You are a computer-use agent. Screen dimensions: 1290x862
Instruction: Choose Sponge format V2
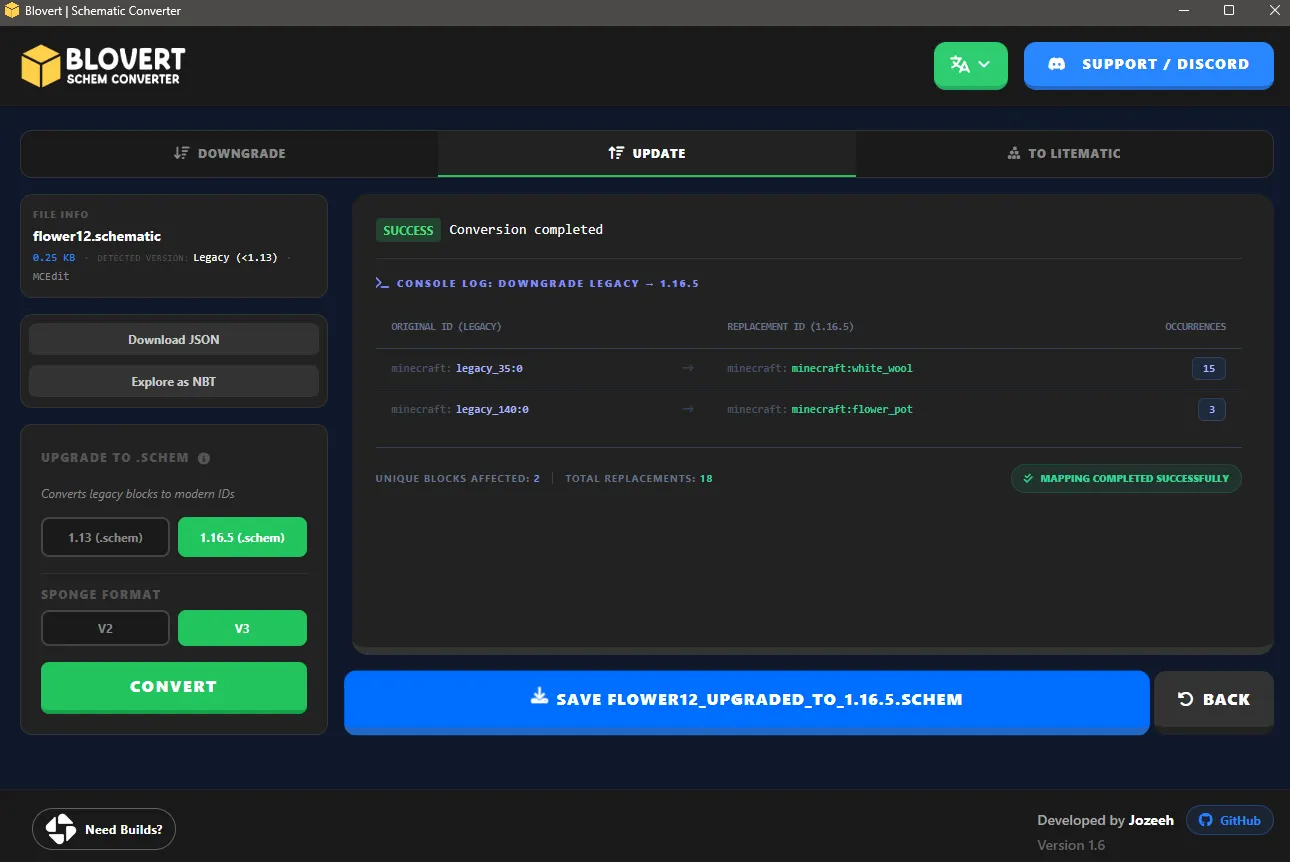click(x=105, y=628)
